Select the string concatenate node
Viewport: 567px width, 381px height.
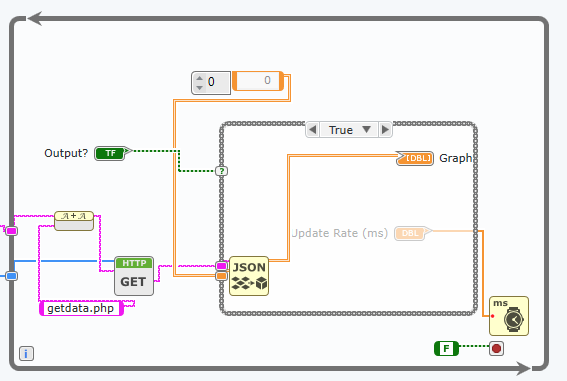[74, 221]
